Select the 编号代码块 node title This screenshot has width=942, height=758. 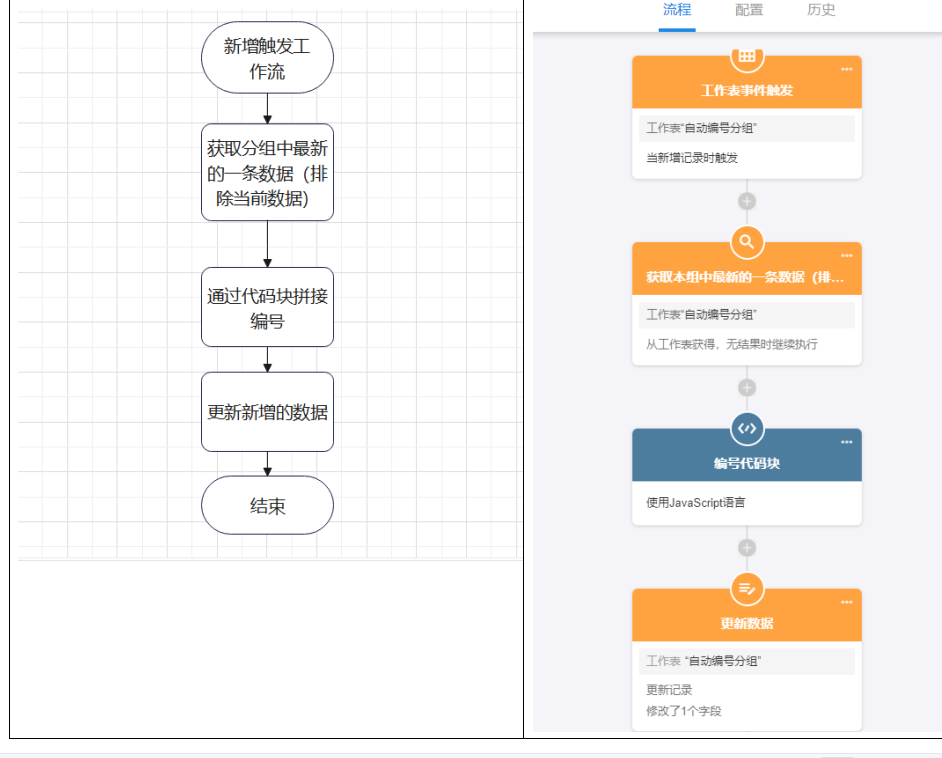coord(747,464)
